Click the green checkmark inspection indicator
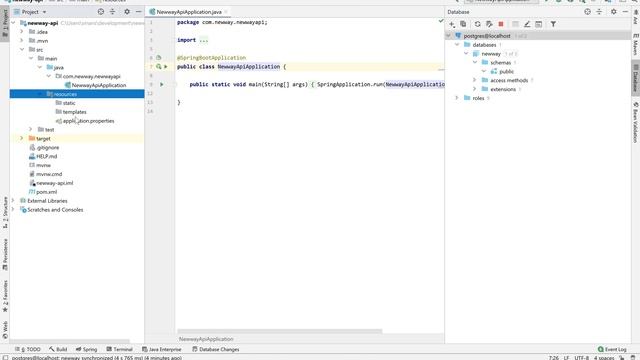Screen dimensions: 640x360 441,21
